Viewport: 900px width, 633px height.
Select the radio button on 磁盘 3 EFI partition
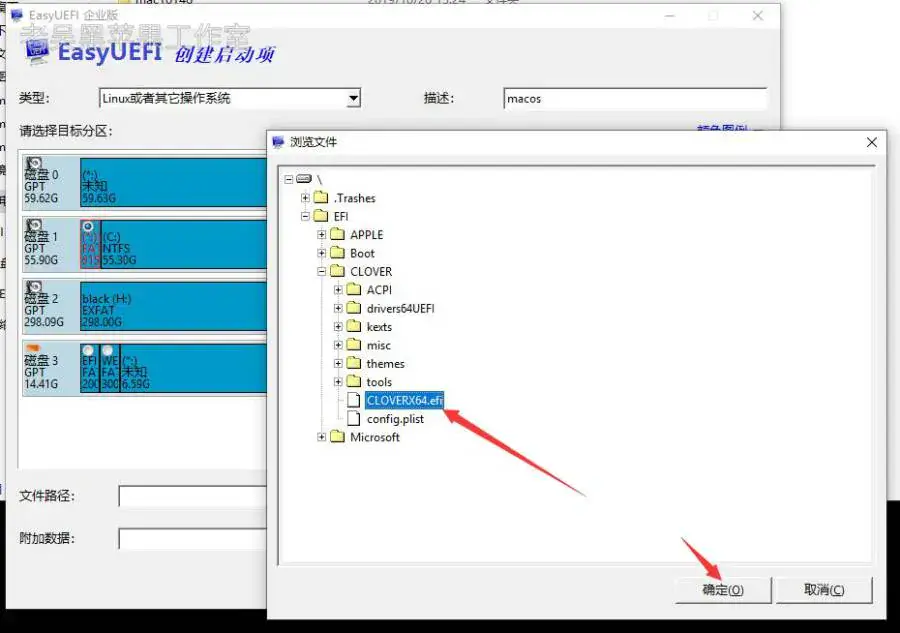point(88,350)
